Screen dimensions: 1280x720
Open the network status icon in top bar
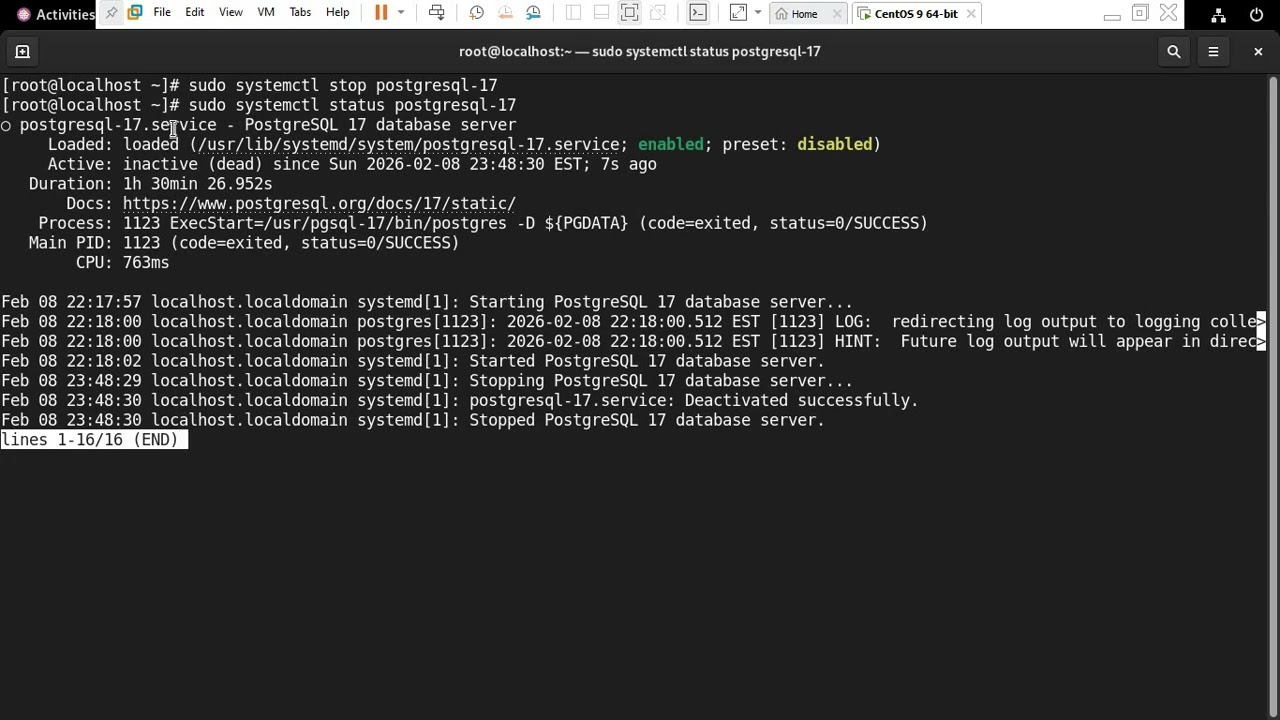[x=1218, y=14]
